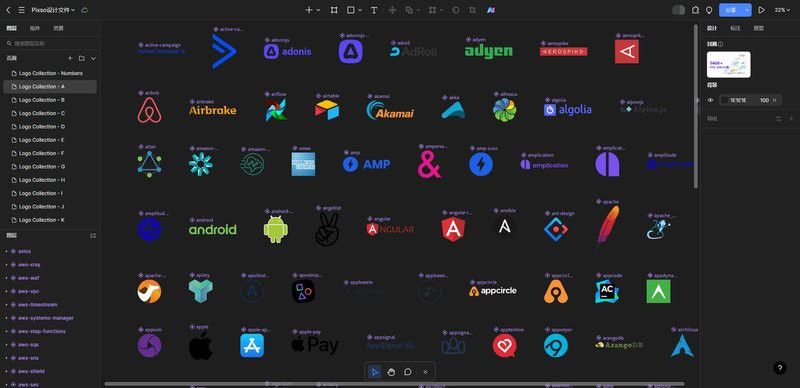Click the 100 opacity value field
Image resolution: width=800 pixels, height=388 pixels.
(x=764, y=100)
